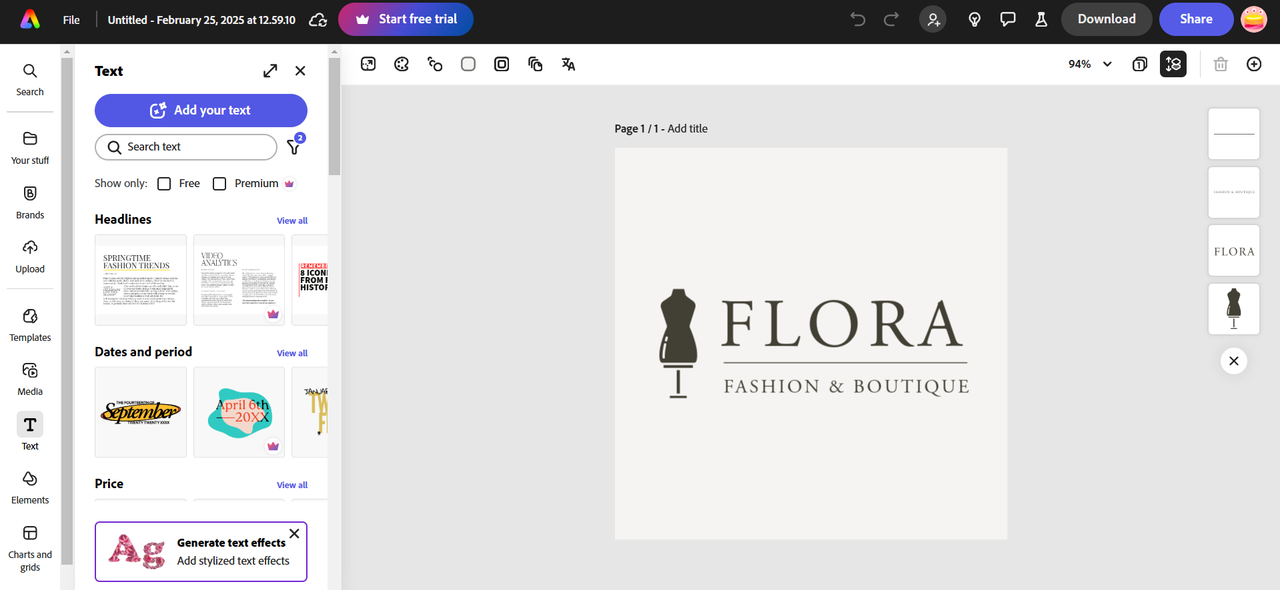The width and height of the screenshot is (1280, 590).
Task: Click the Add your text button
Action: point(201,110)
